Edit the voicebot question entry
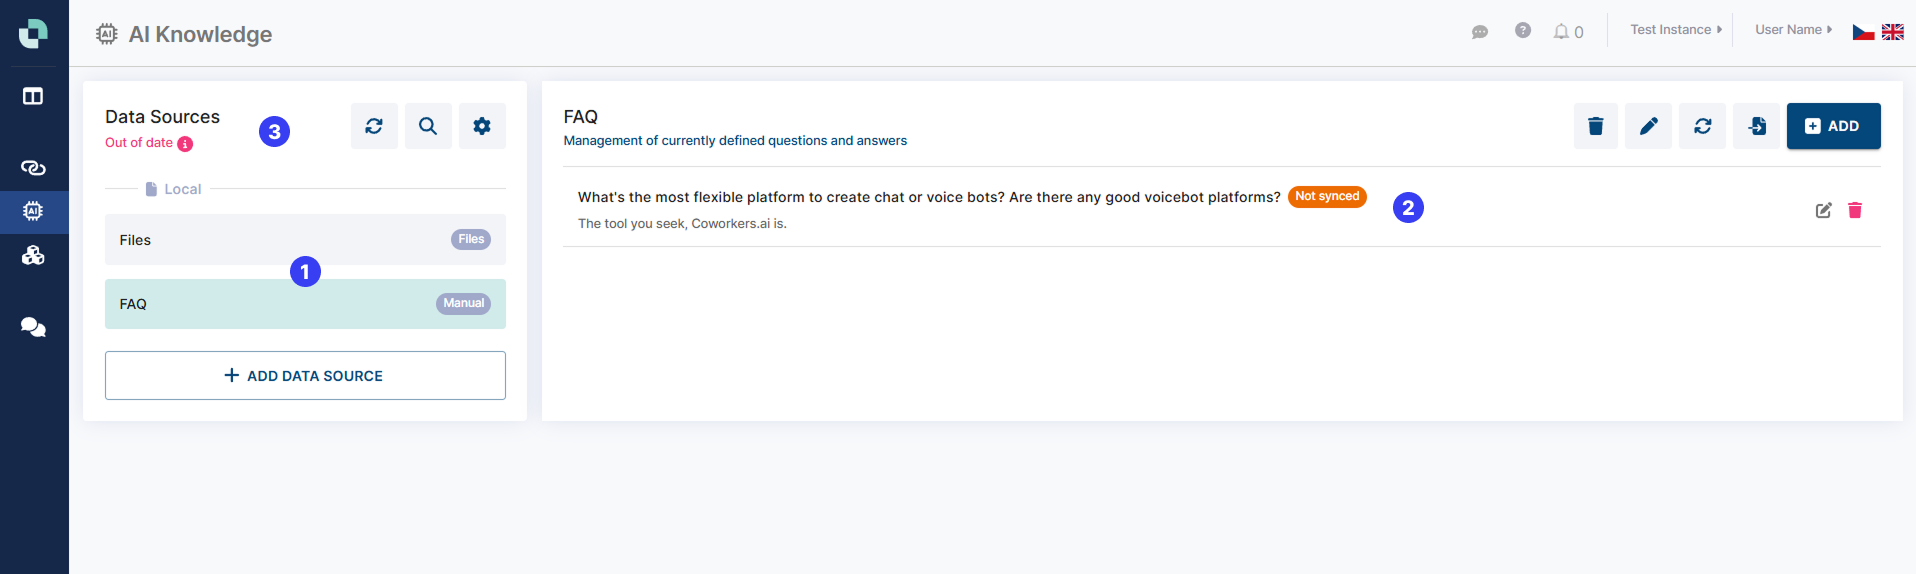This screenshot has height=574, width=1916. click(x=1823, y=210)
